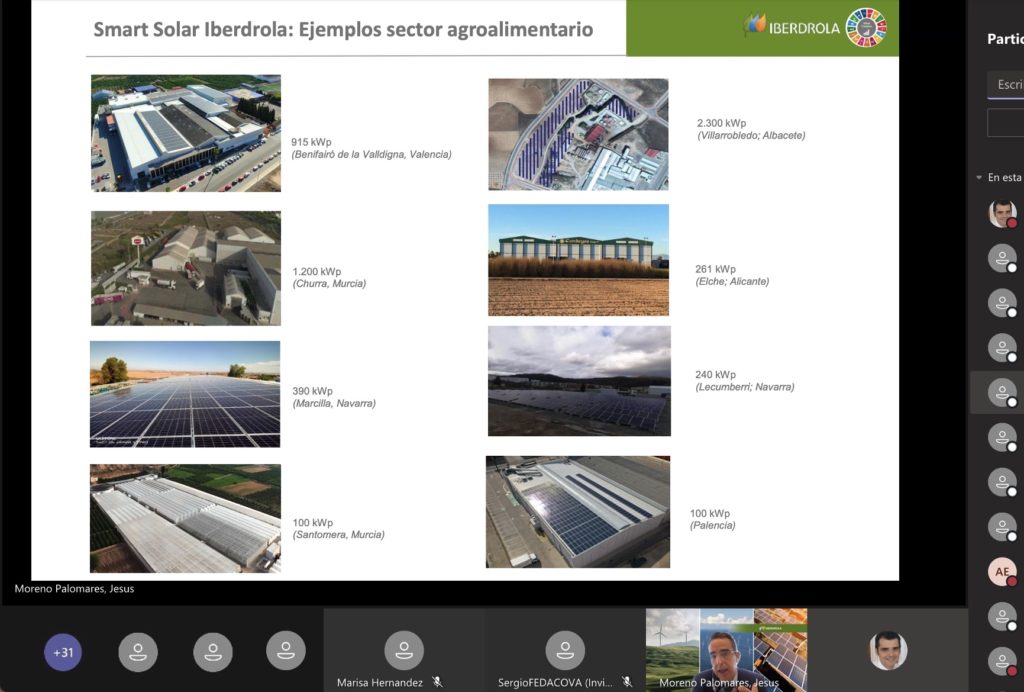Click SergioFEDACOVA's muted microphone icon
The height and width of the screenshot is (692, 1024).
pyautogui.click(x=627, y=682)
